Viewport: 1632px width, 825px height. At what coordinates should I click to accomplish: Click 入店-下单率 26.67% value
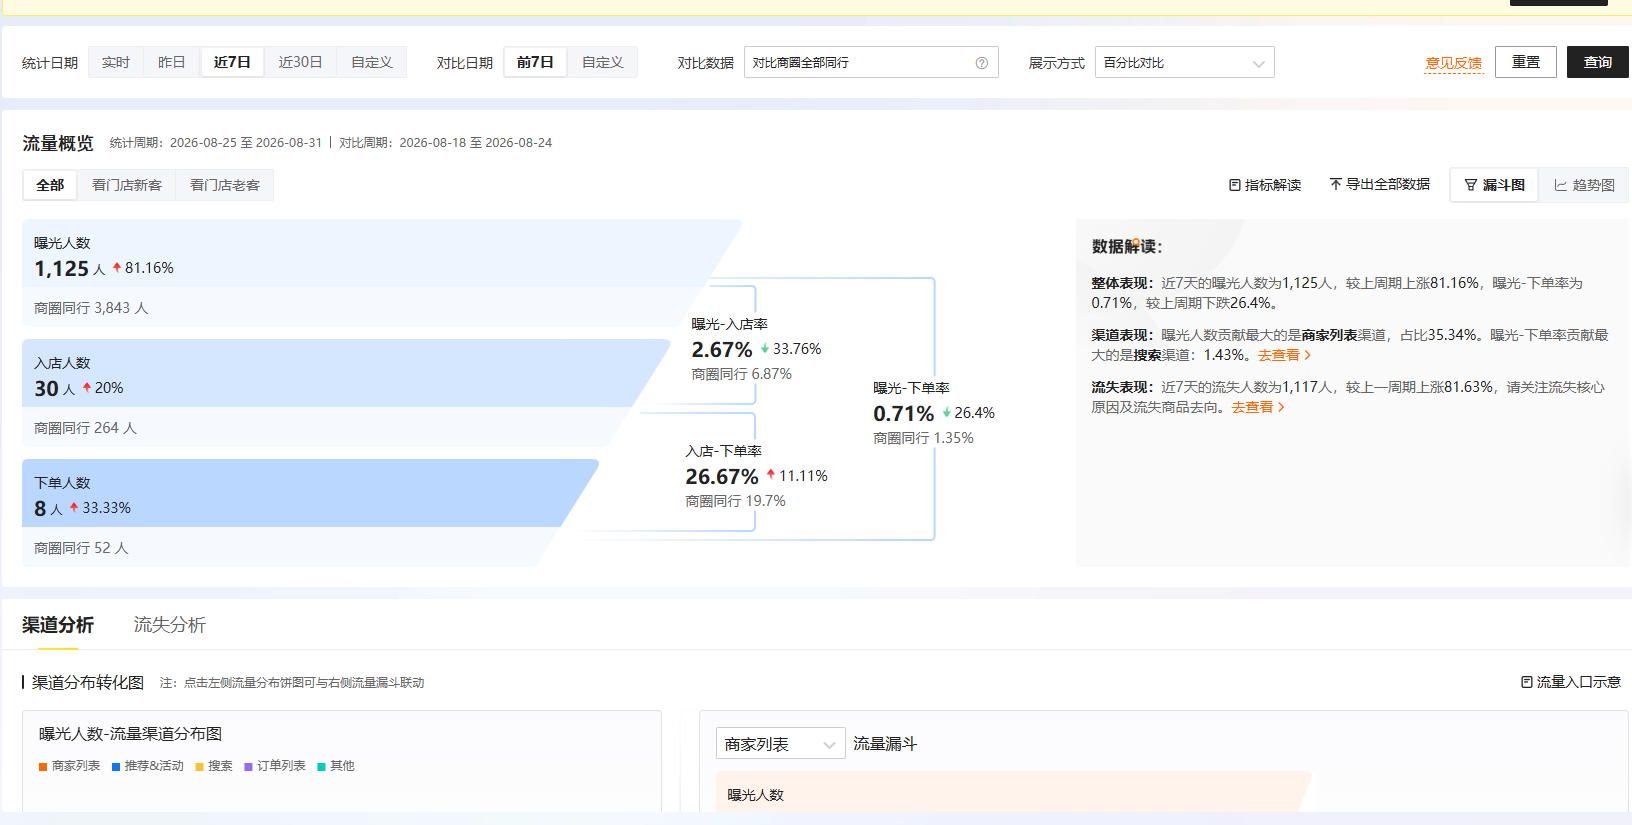tap(722, 477)
